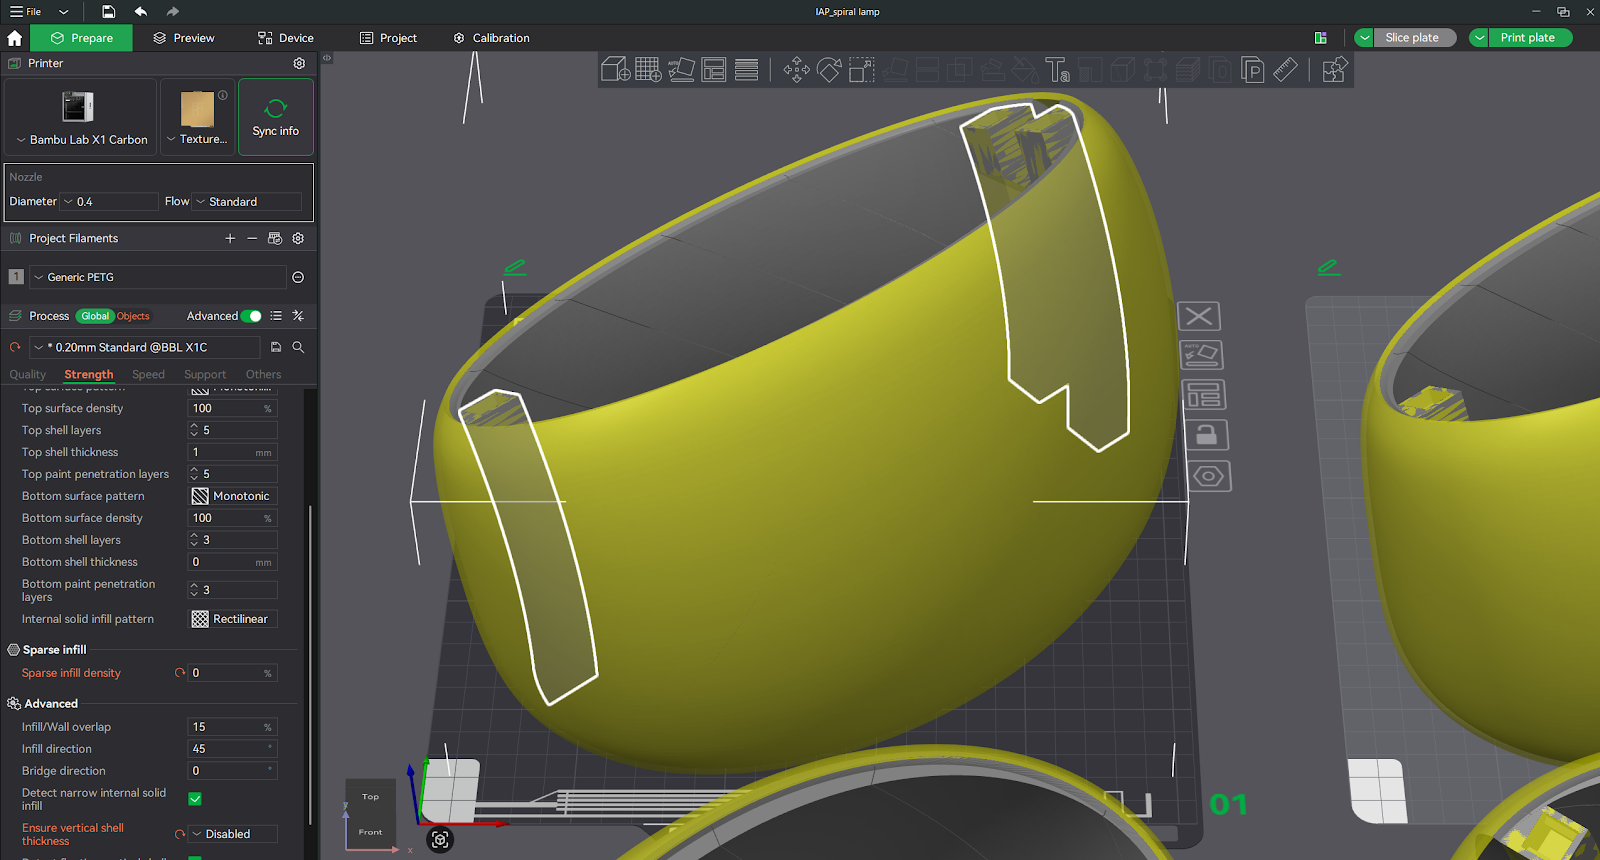
Task: Switch Process to Objects
Action: [x=133, y=316]
